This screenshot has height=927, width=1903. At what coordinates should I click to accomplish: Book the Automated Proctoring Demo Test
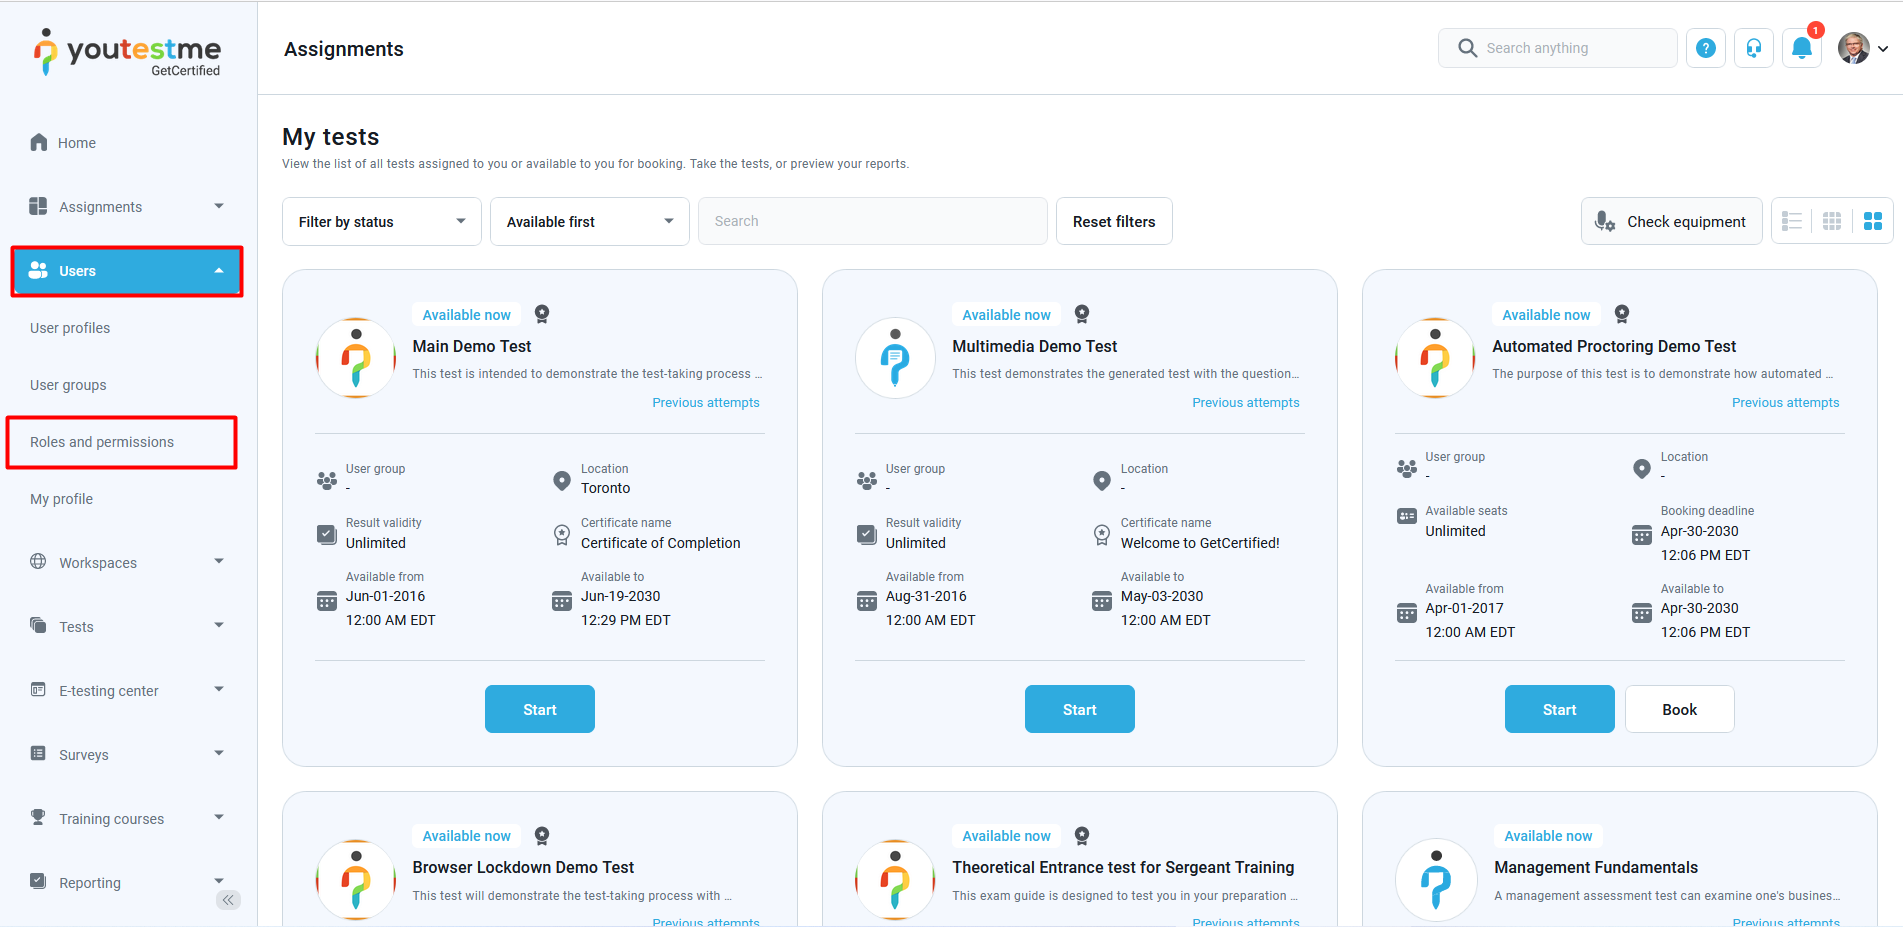pos(1679,709)
